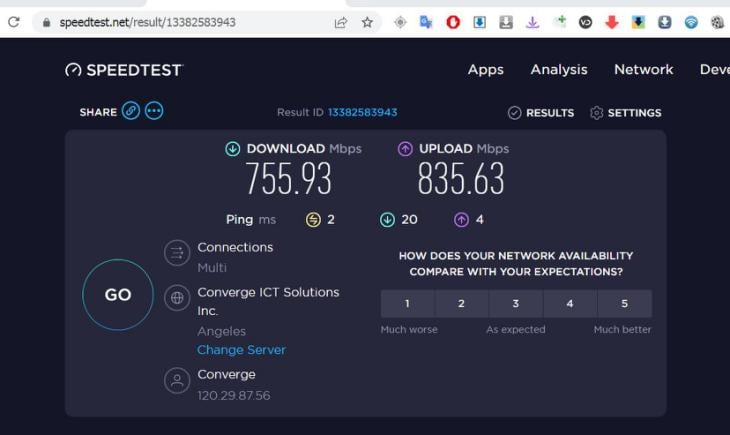
Task: Rate network availability as 1 Much worse
Action: (407, 304)
